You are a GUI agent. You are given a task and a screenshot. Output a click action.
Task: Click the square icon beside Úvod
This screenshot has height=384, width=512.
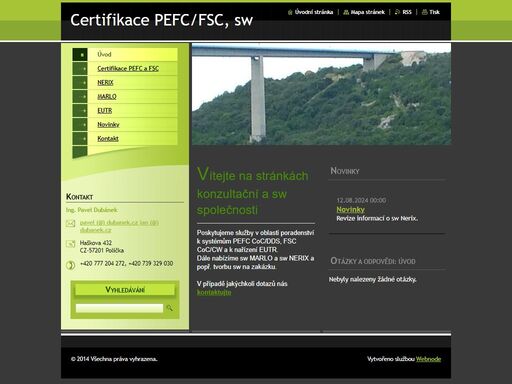(80, 54)
